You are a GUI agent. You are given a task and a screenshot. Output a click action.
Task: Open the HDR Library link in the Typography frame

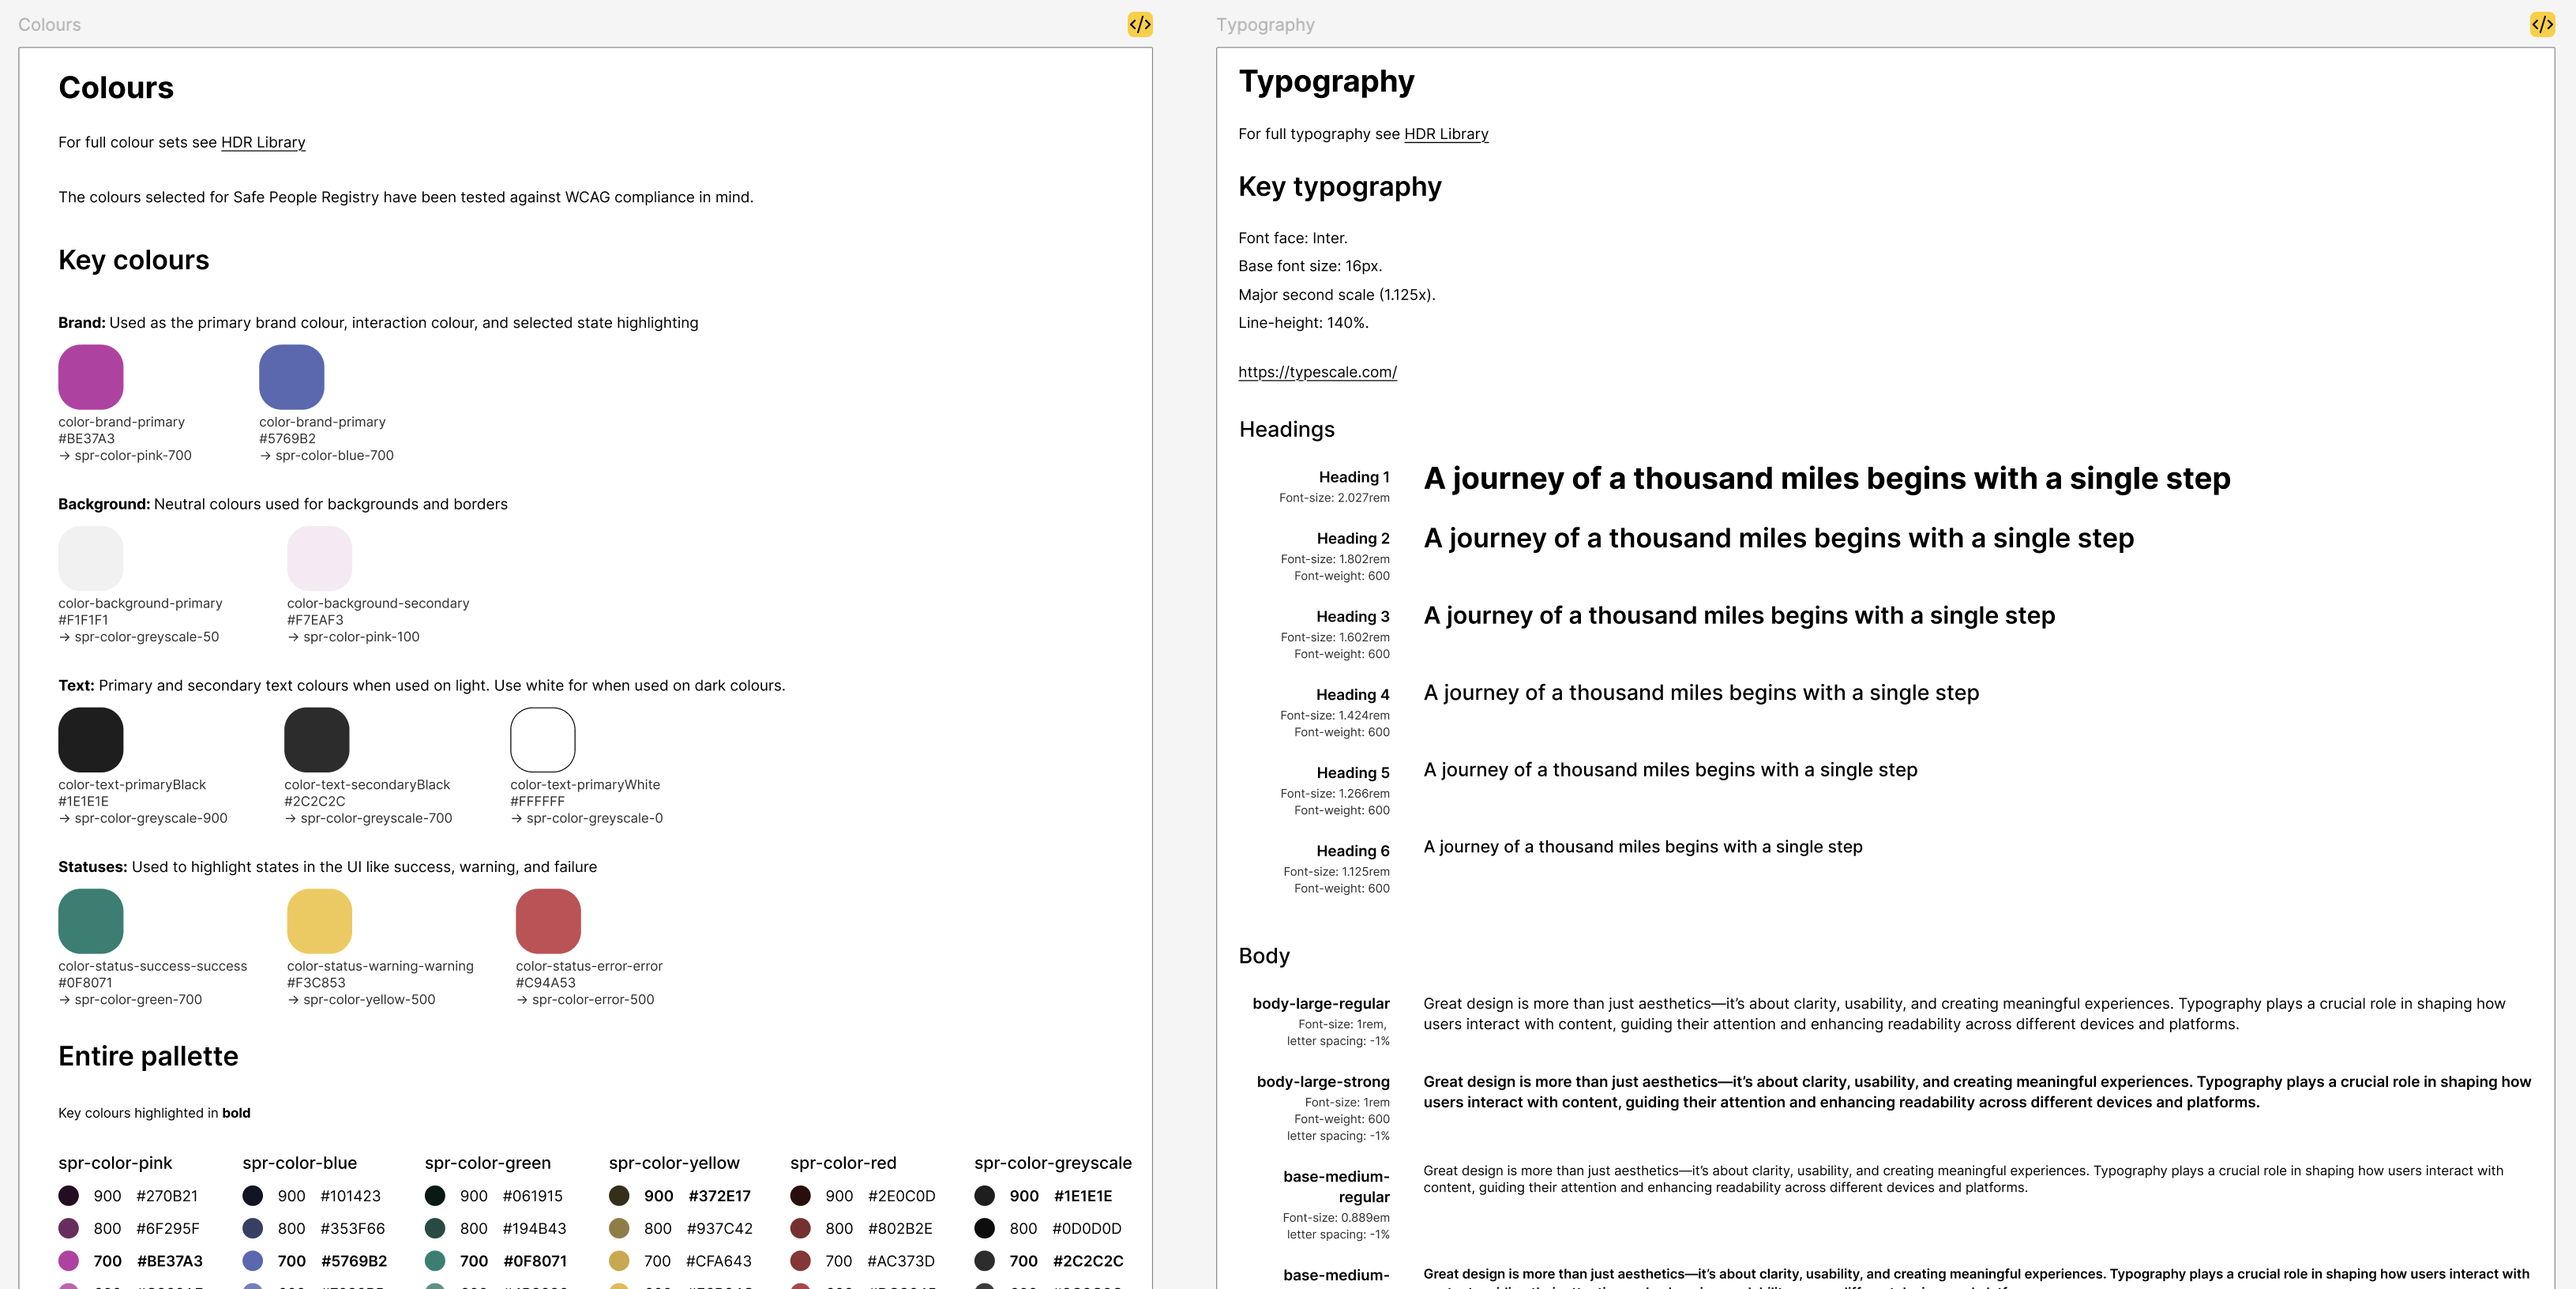pyautogui.click(x=1446, y=134)
